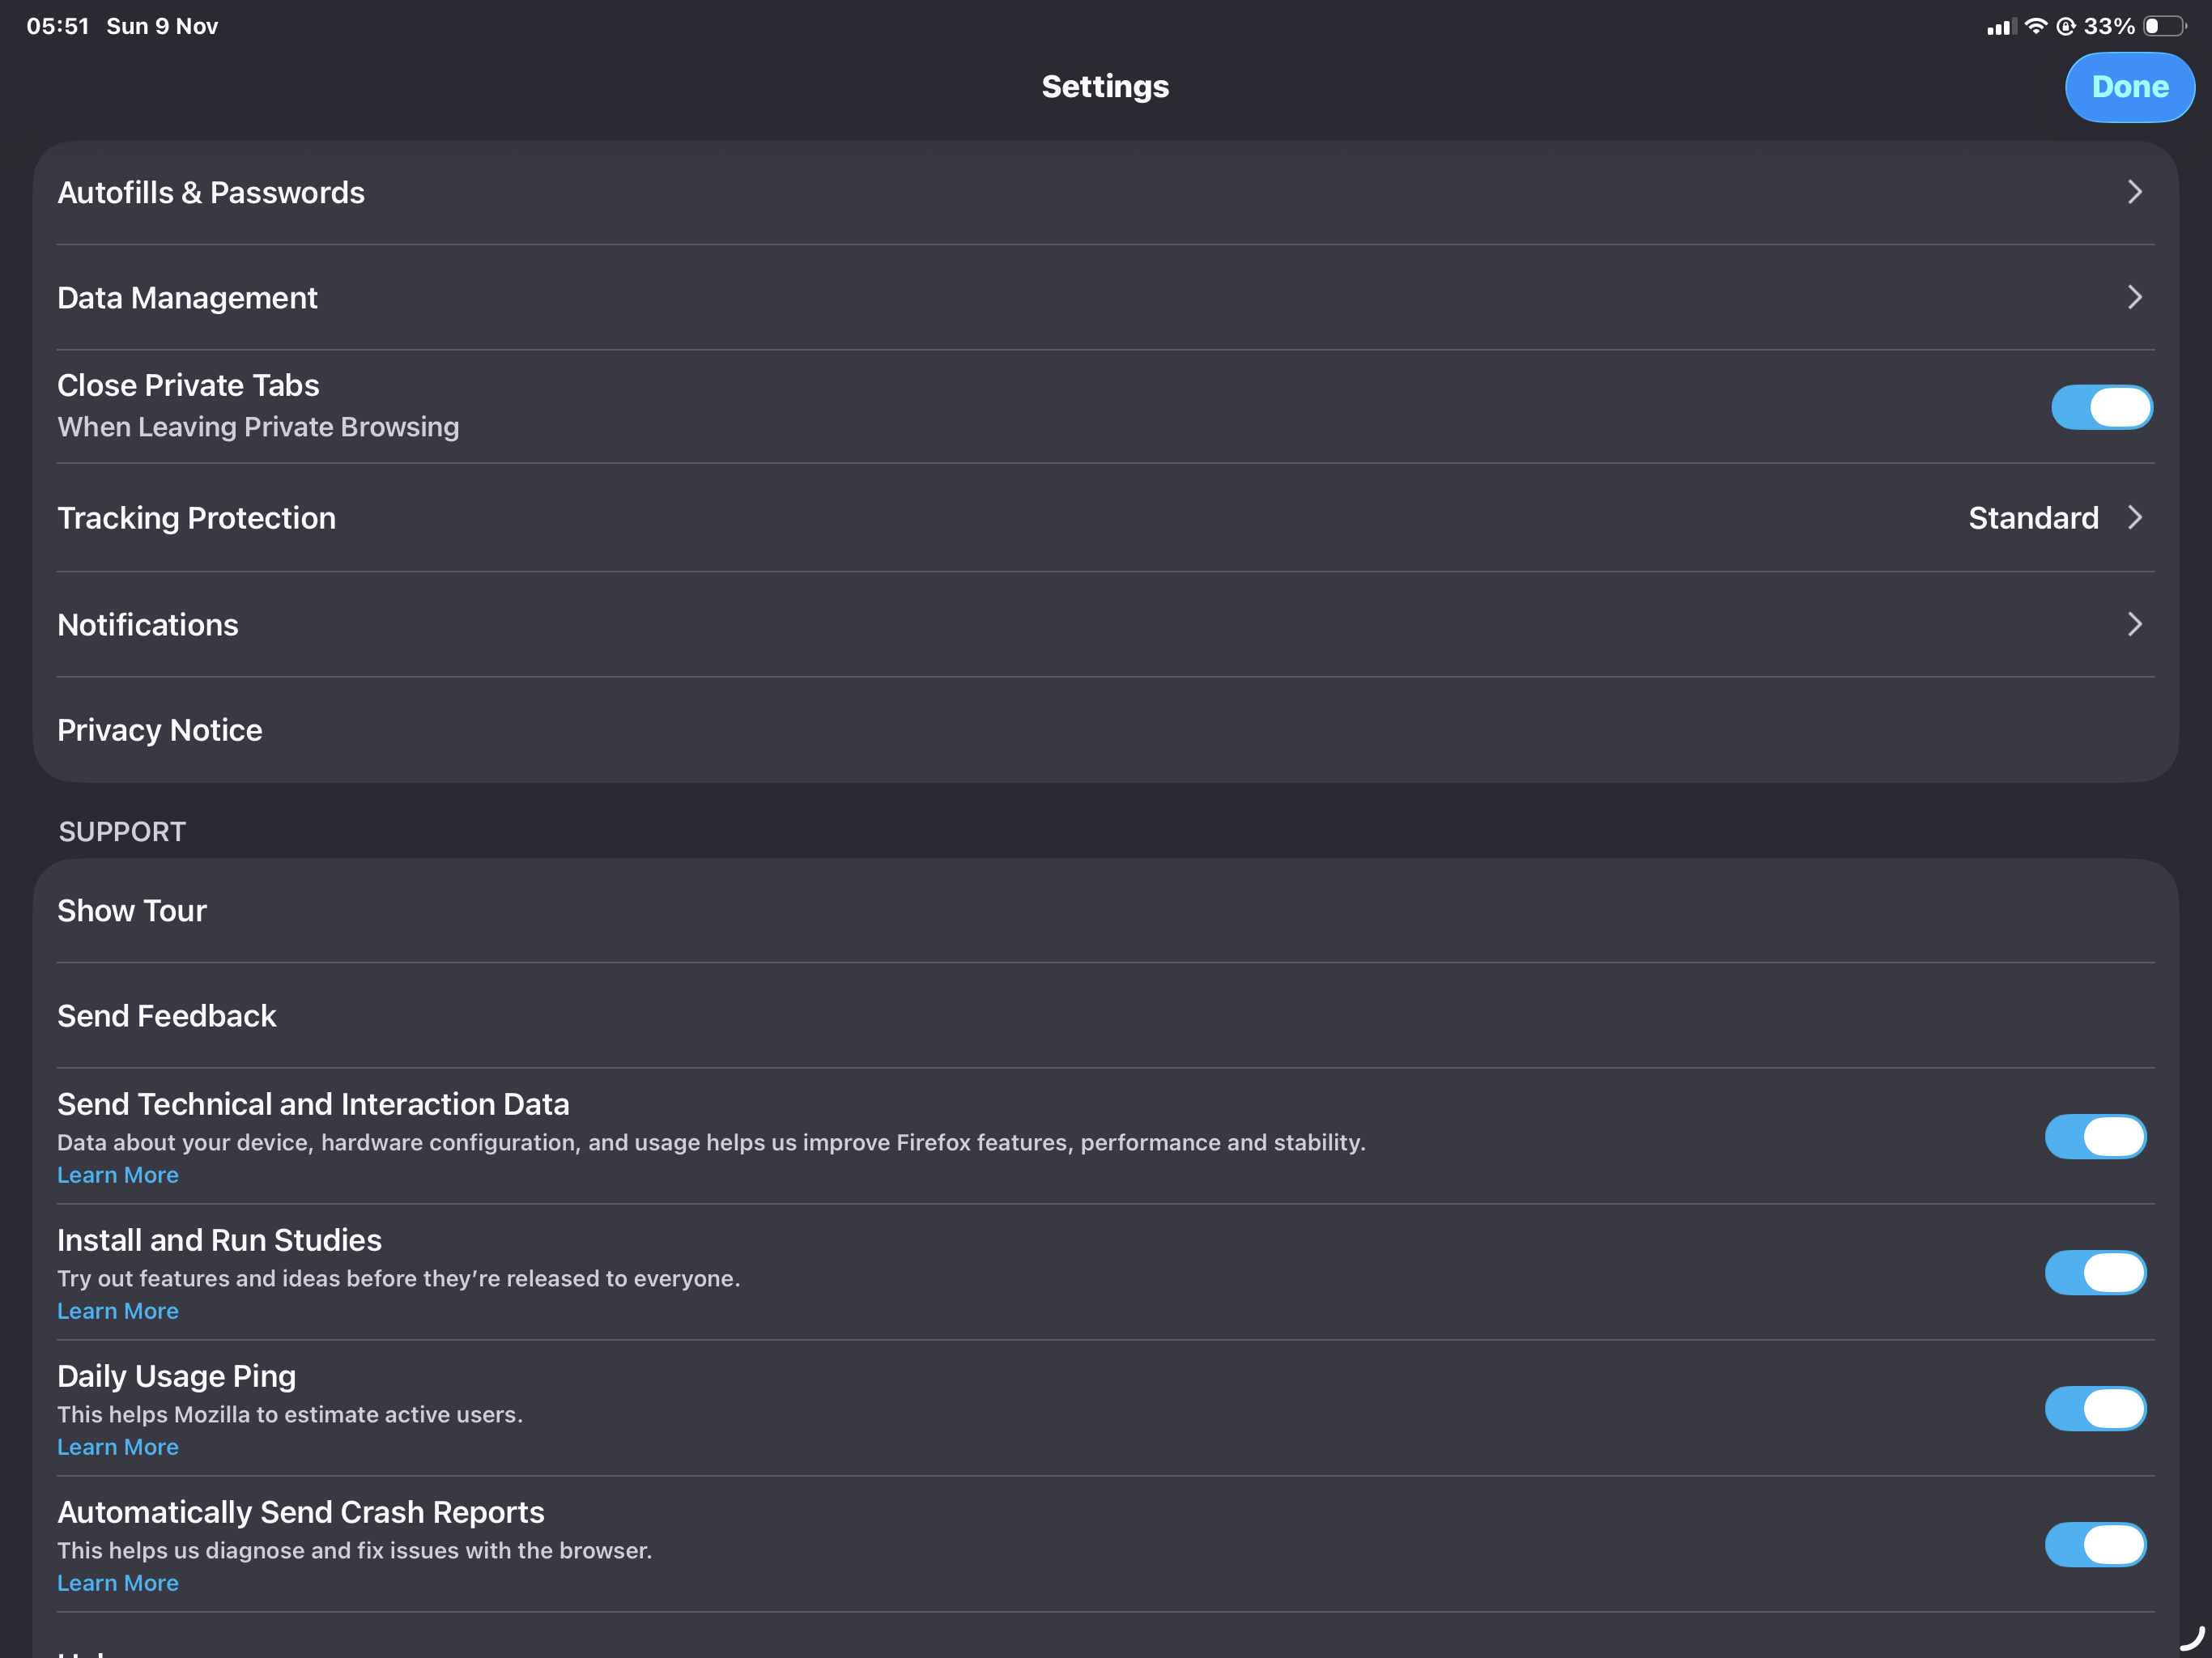2212x1658 pixels.
Task: Toggle the Daily Usage Ping switch
Action: [2095, 1409]
